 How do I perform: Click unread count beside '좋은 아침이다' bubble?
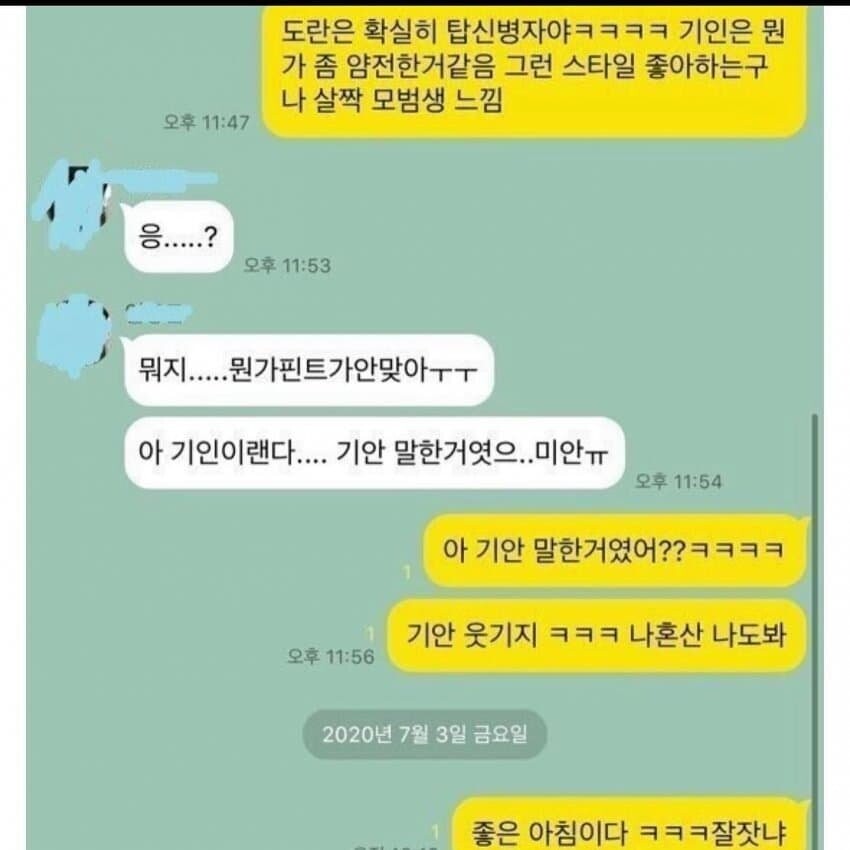[x=435, y=831]
